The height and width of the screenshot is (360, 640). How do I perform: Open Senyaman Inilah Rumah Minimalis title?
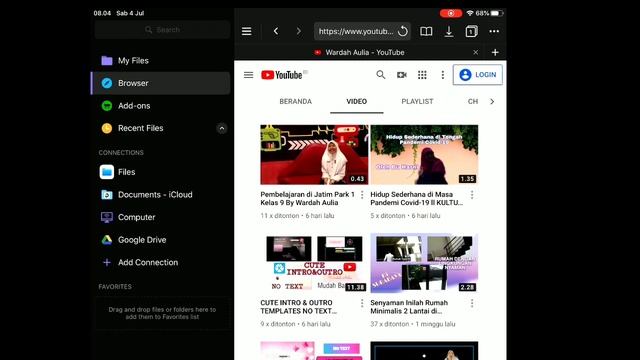(x=409, y=307)
